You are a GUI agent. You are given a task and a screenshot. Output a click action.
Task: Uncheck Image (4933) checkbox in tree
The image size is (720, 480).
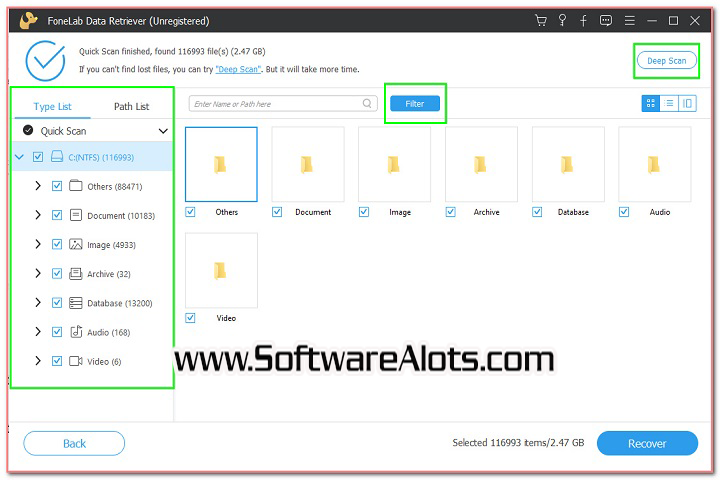(x=57, y=244)
